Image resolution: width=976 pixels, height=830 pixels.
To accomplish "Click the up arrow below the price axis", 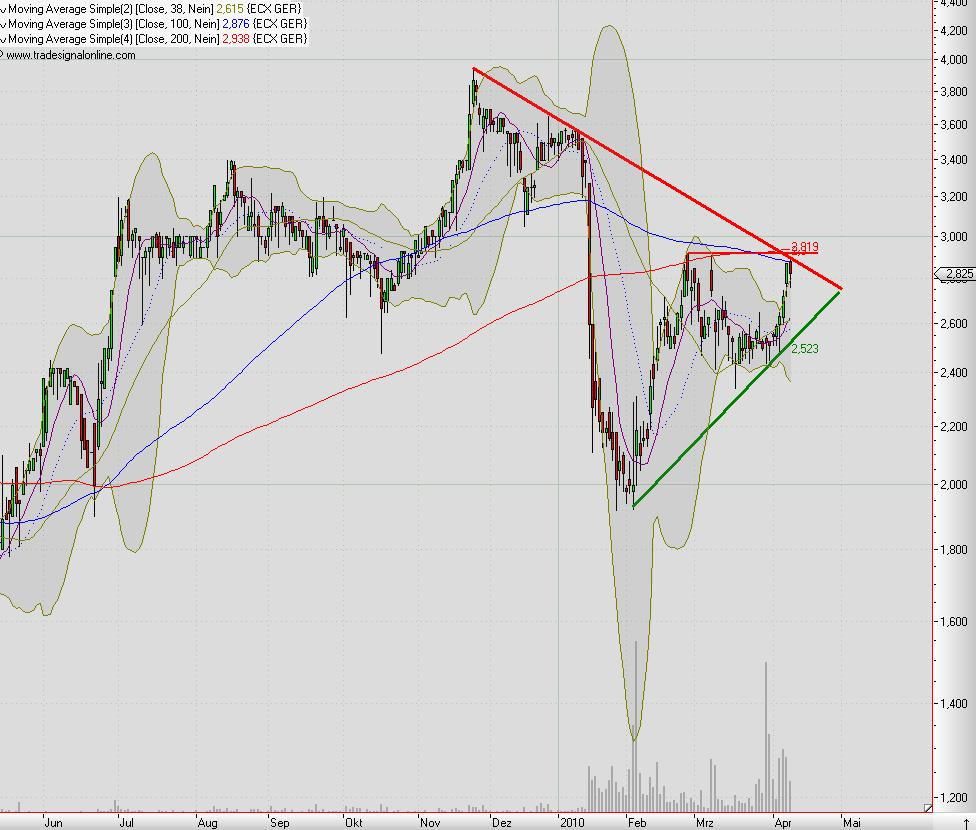I will [x=966, y=822].
